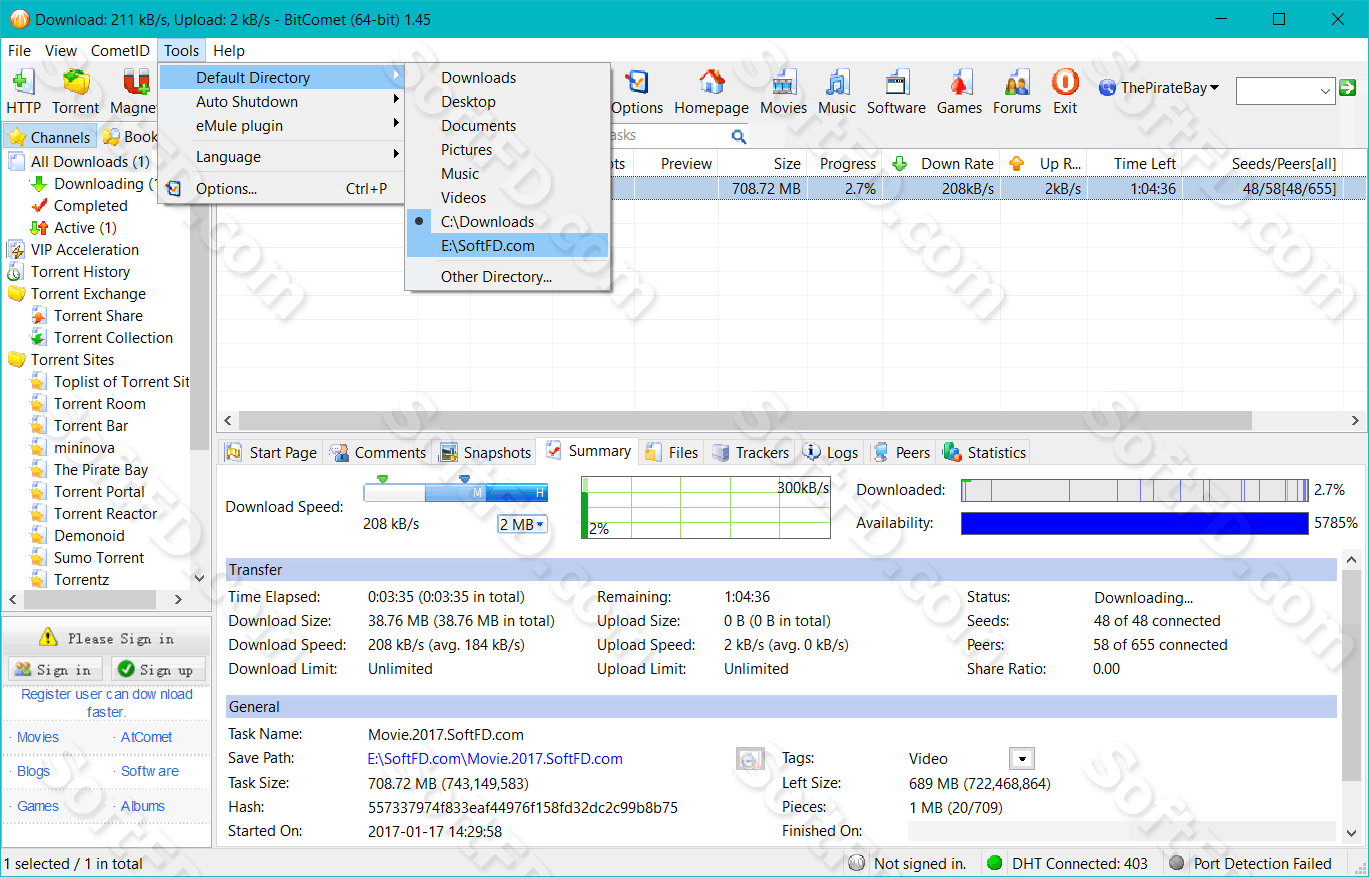
Task: Click the download speed limit slider bar
Action: pos(455,492)
